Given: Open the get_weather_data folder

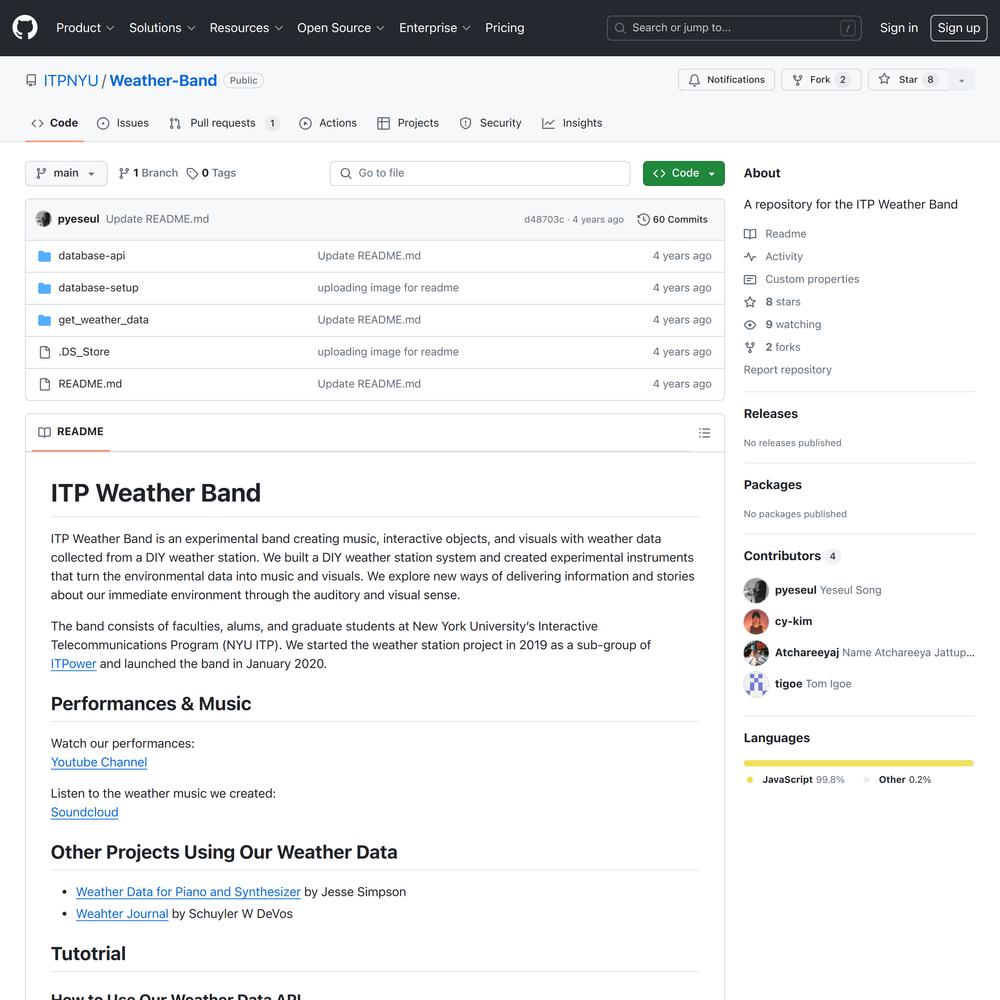Looking at the screenshot, I should pos(103,320).
